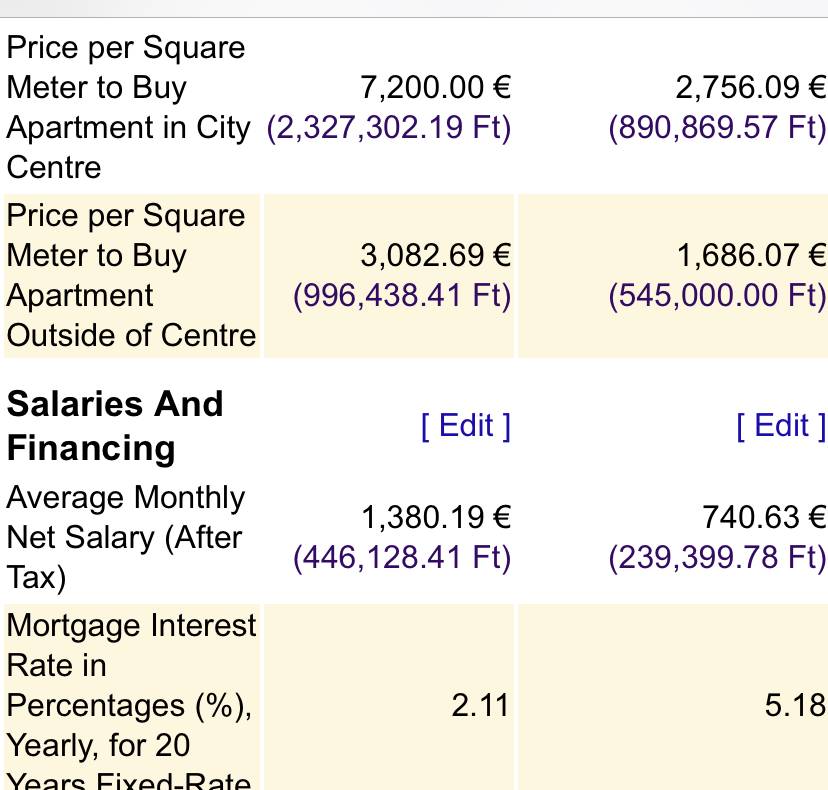Select the 446,128.41 Ft salary value
The image size is (828, 790).
coord(402,557)
